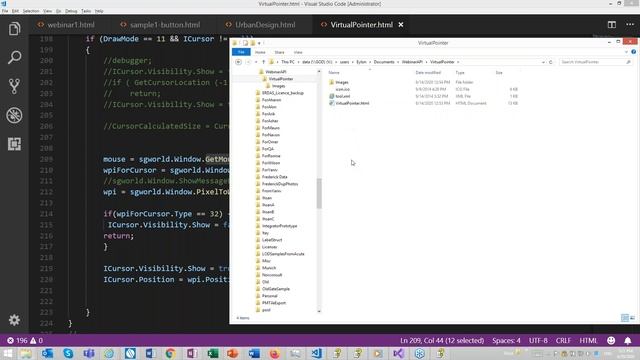Click Documents in the address breadcrumb
The height and width of the screenshot is (360, 640).
tap(384, 62)
